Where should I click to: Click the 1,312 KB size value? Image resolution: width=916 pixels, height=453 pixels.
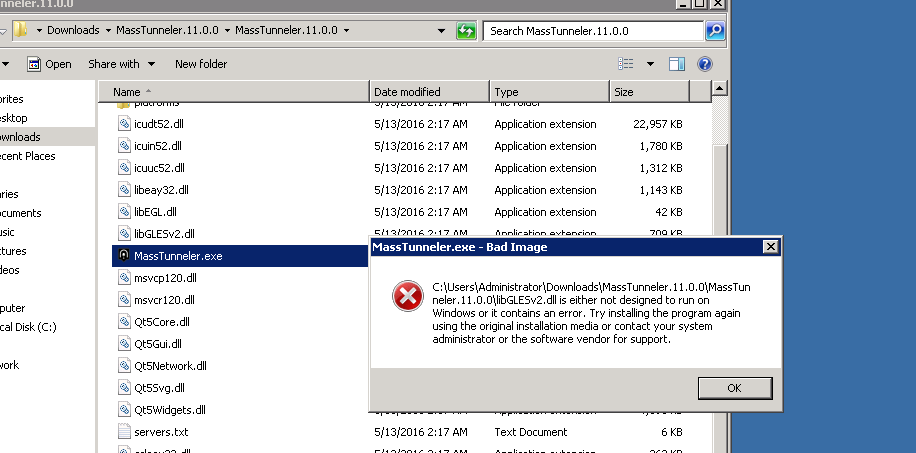click(661, 168)
